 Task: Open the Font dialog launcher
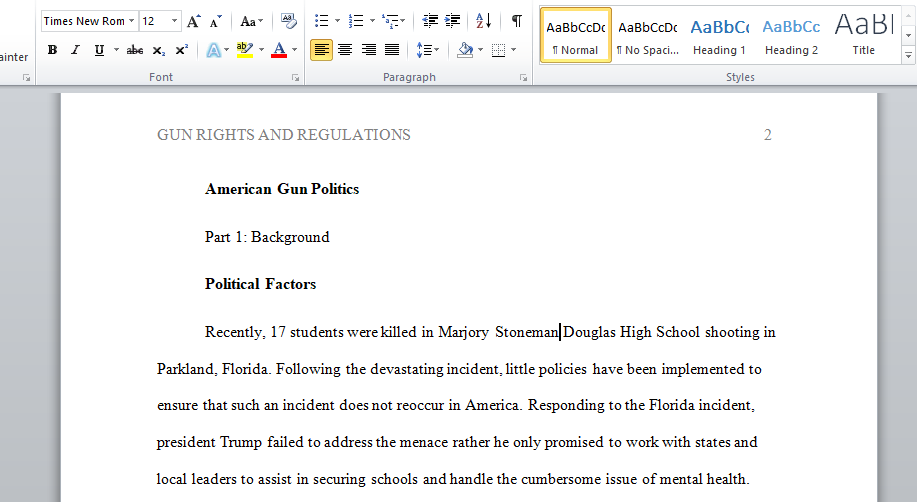pos(295,78)
